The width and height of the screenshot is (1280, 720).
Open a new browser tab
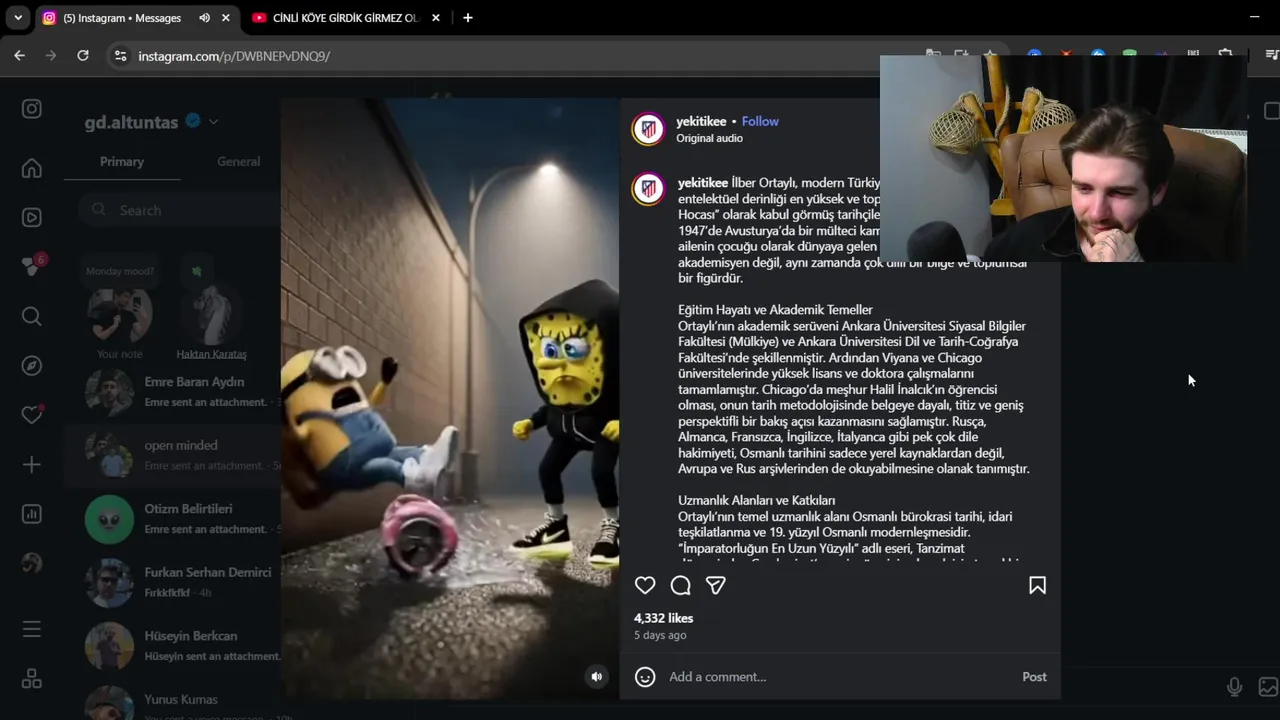coord(467,18)
